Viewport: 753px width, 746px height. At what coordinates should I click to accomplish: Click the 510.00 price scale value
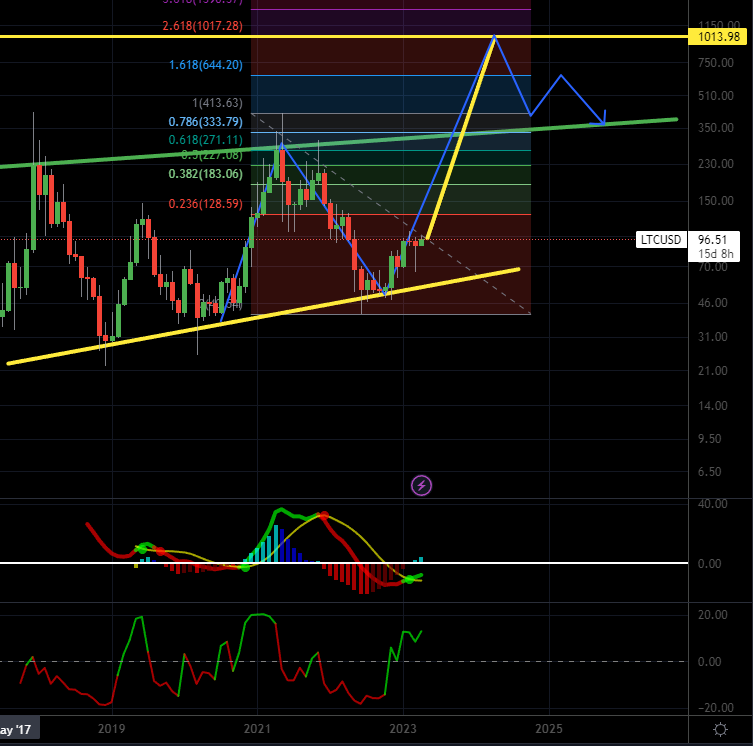tap(716, 96)
